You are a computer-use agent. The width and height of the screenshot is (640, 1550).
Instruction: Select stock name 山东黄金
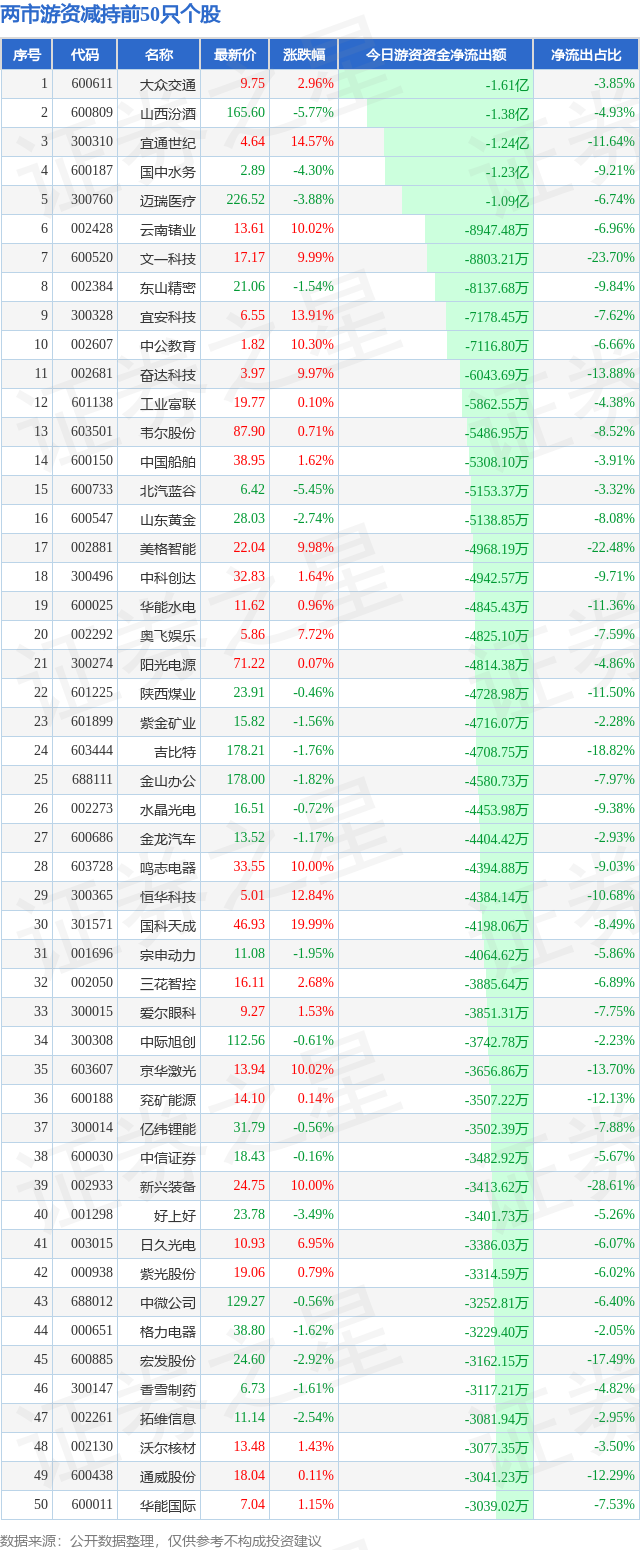point(168,519)
